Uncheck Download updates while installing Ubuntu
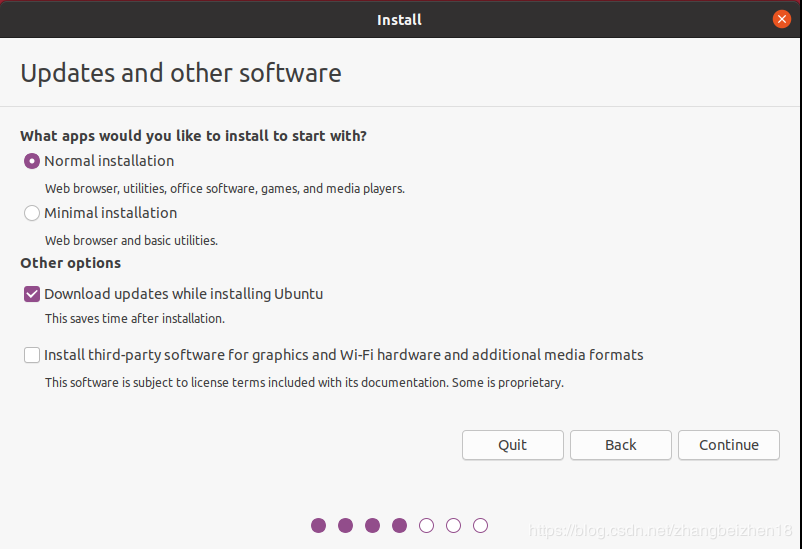 click(32, 295)
